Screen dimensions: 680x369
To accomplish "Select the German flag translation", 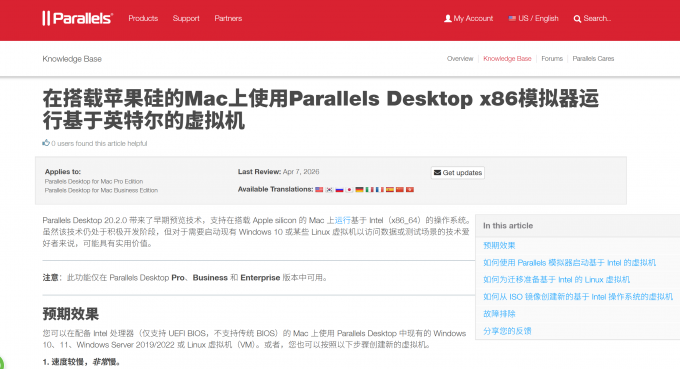I will pyautogui.click(x=359, y=189).
